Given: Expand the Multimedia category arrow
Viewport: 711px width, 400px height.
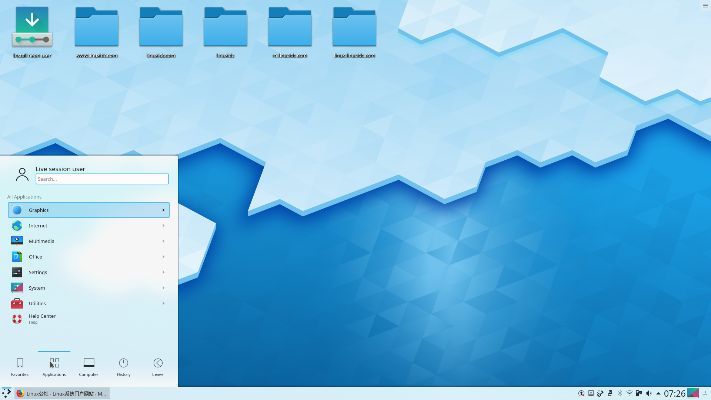Looking at the screenshot, I should (x=163, y=241).
